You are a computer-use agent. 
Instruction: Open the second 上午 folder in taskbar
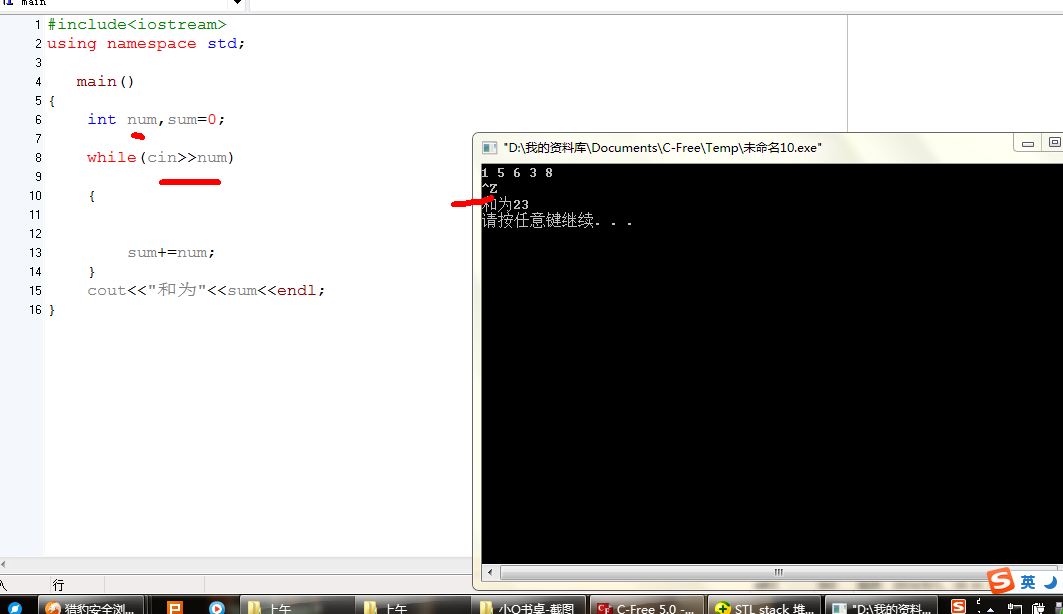(412, 607)
